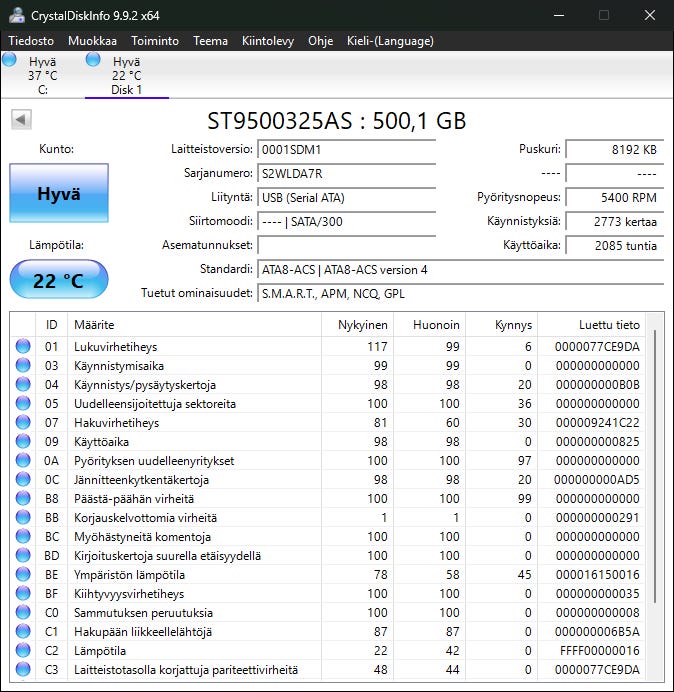674x692 pixels.
Task: Minimize the CrystalDiskInfo window
Action: (559, 15)
